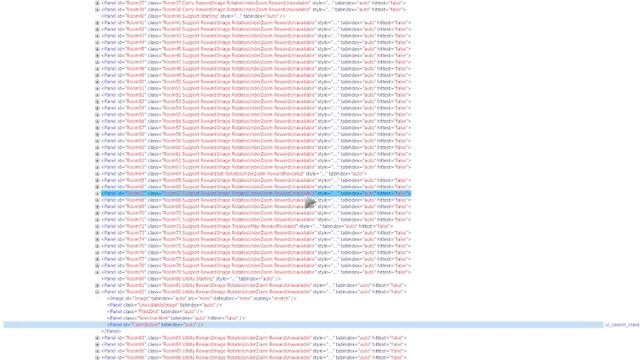
Task: Select the Room77 panel row
Action: (x=256, y=259)
